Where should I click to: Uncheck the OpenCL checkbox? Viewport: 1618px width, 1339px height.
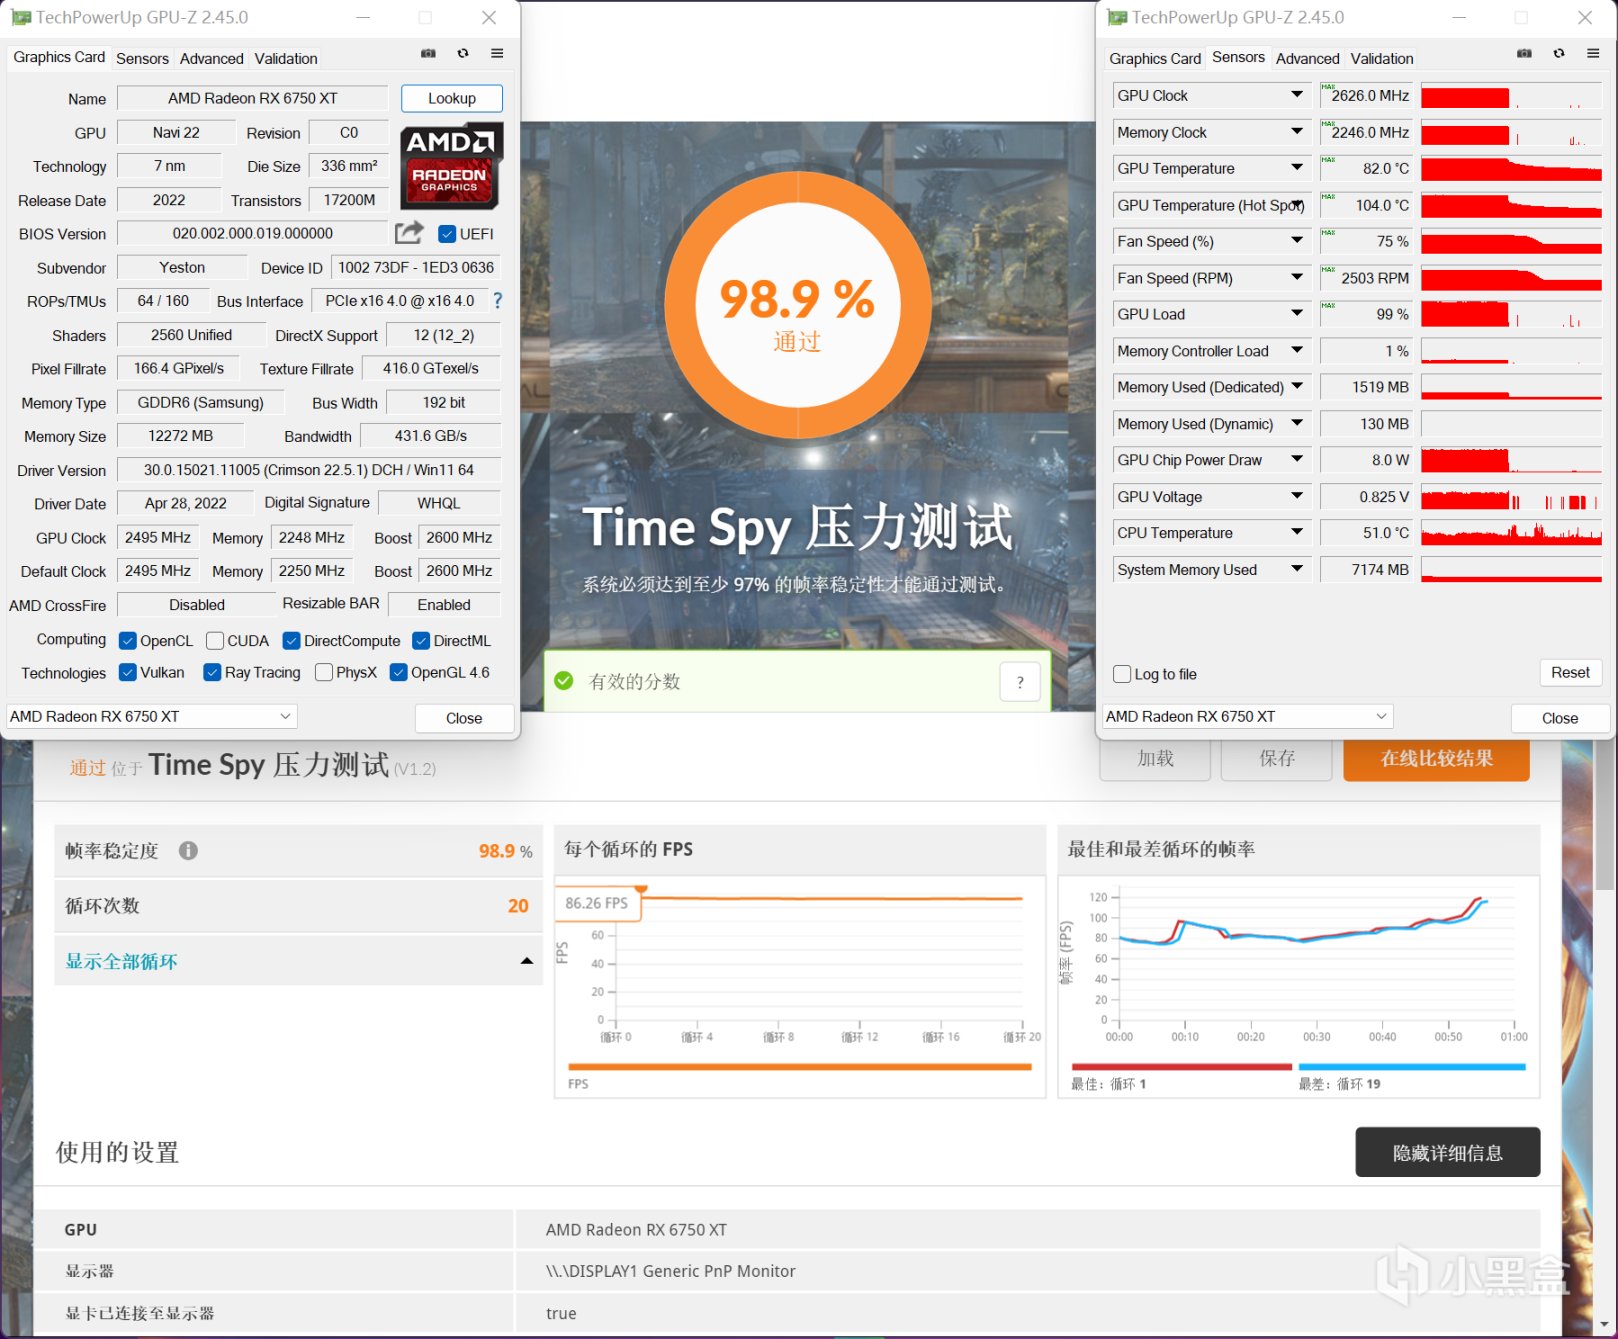point(127,641)
